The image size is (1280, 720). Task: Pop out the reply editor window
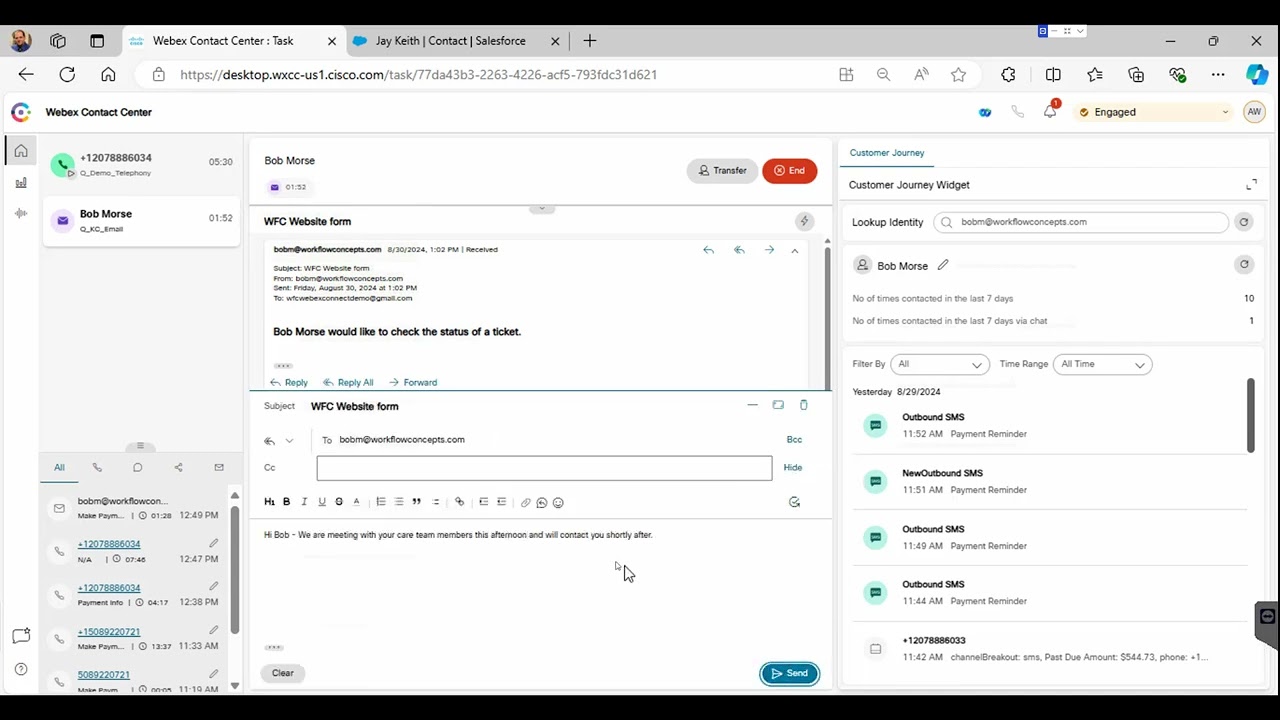tap(778, 405)
